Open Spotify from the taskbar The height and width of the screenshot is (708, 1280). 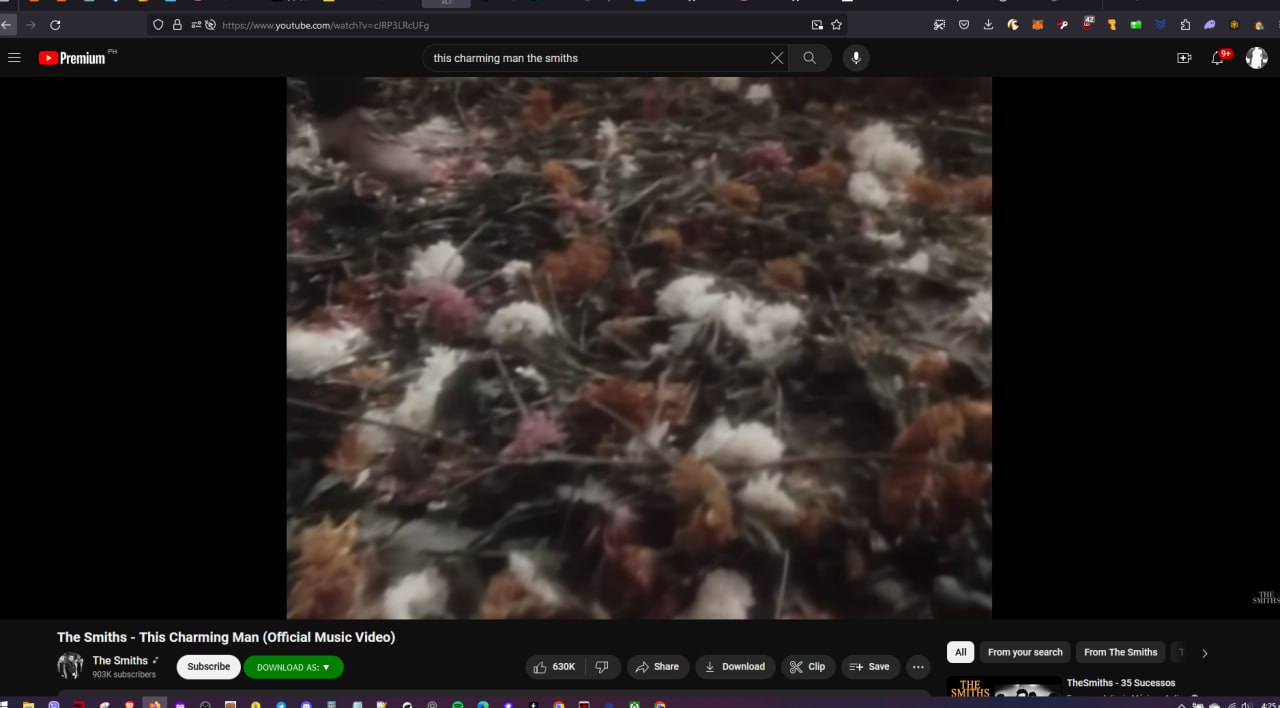458,705
